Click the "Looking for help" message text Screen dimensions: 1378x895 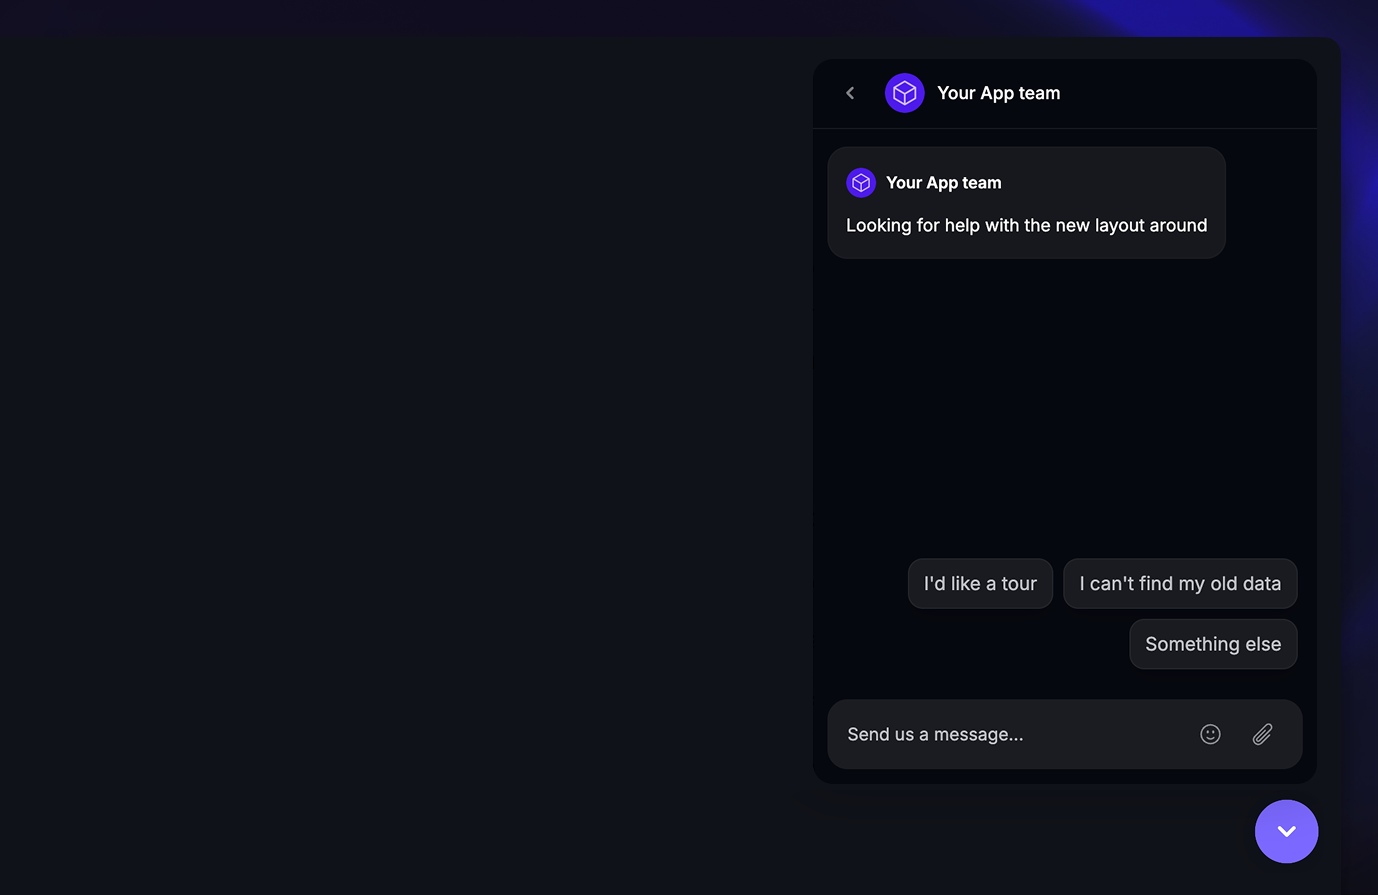click(1026, 226)
